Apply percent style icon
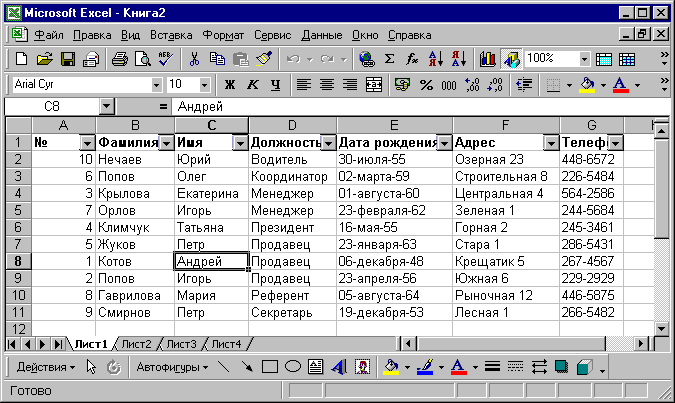675x403 pixels. (x=426, y=84)
